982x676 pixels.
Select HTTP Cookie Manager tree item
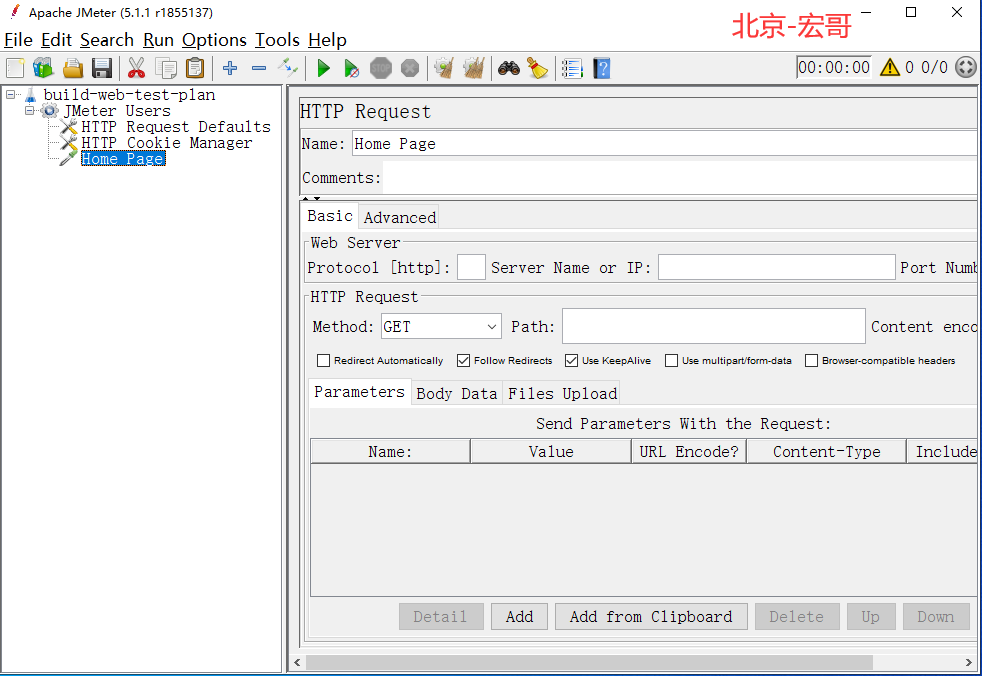(167, 143)
